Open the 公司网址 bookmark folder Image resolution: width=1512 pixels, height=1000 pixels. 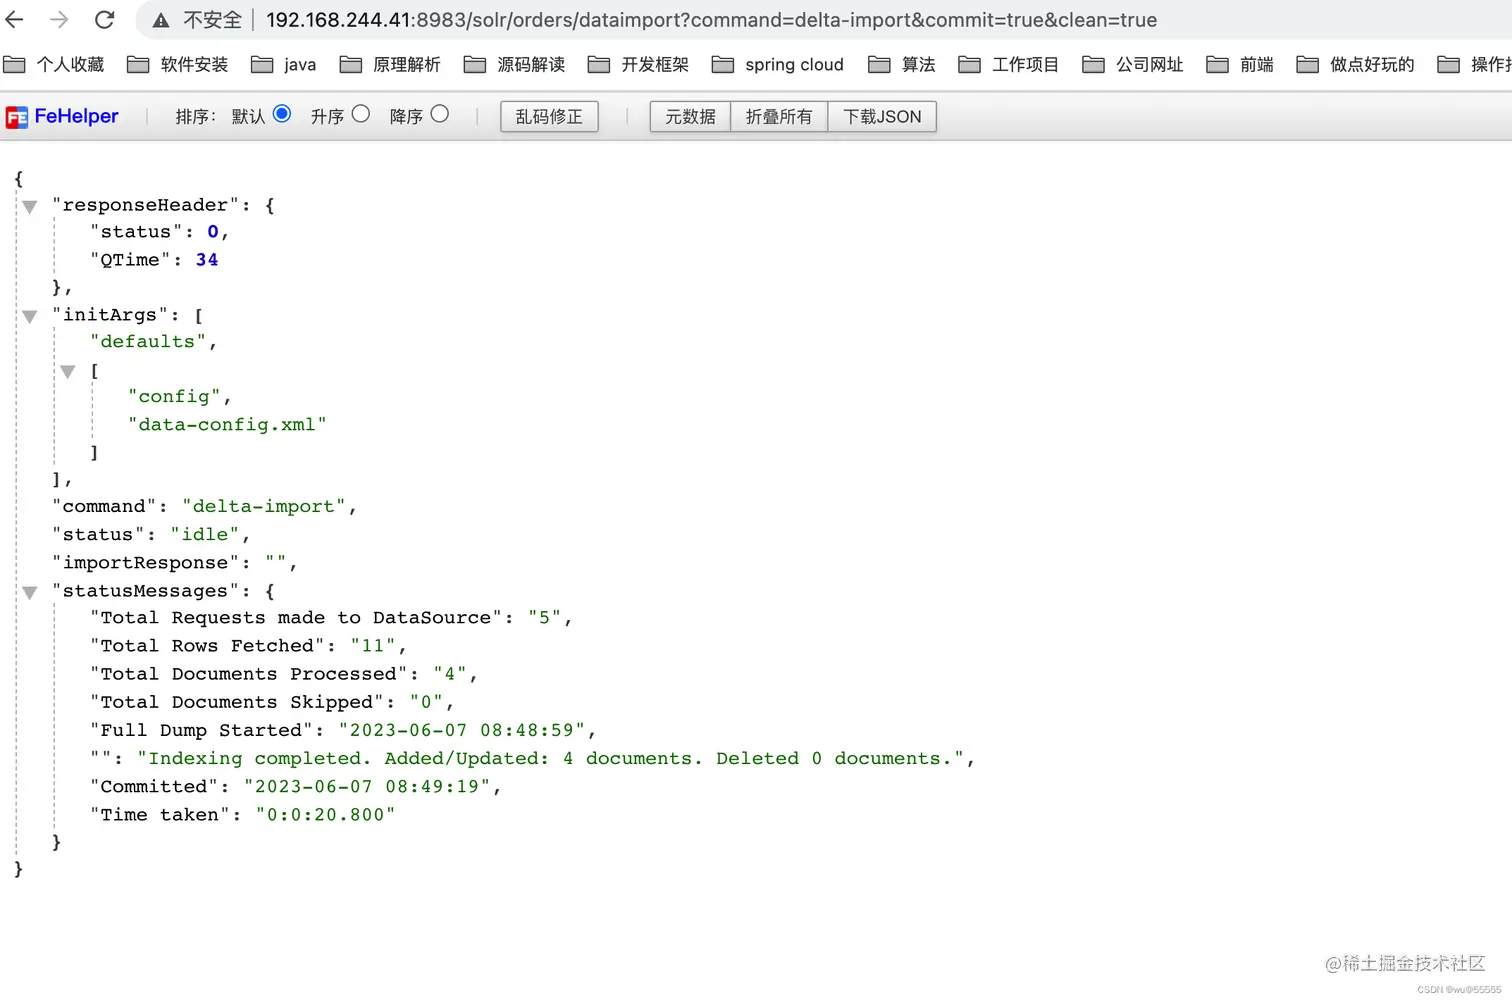(x=1133, y=65)
